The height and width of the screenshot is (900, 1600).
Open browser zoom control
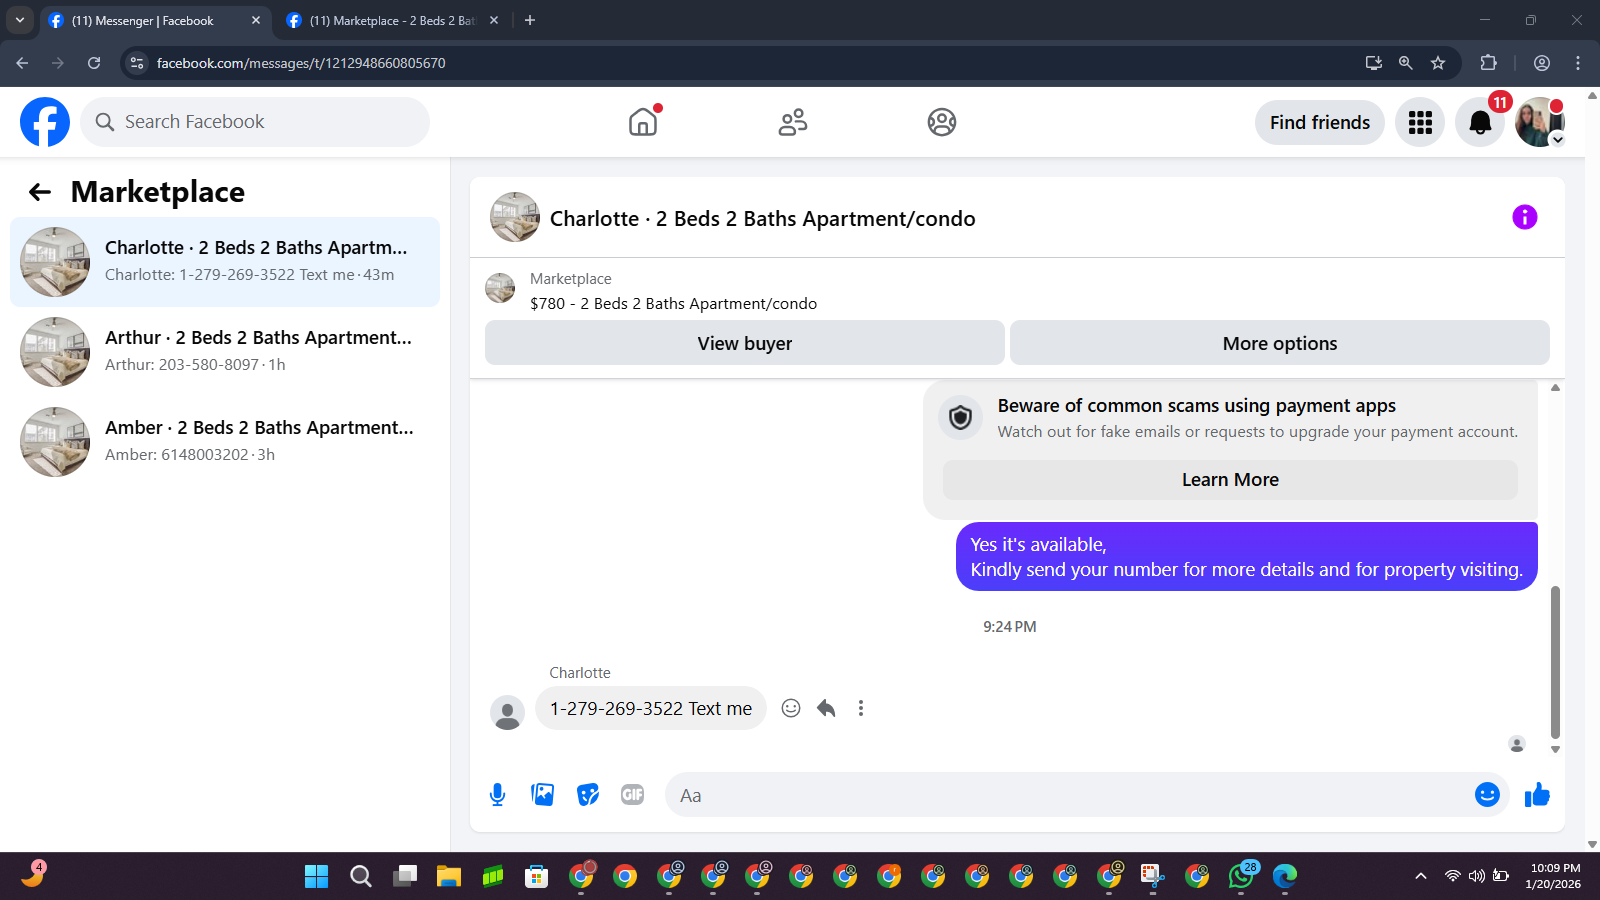(x=1406, y=63)
